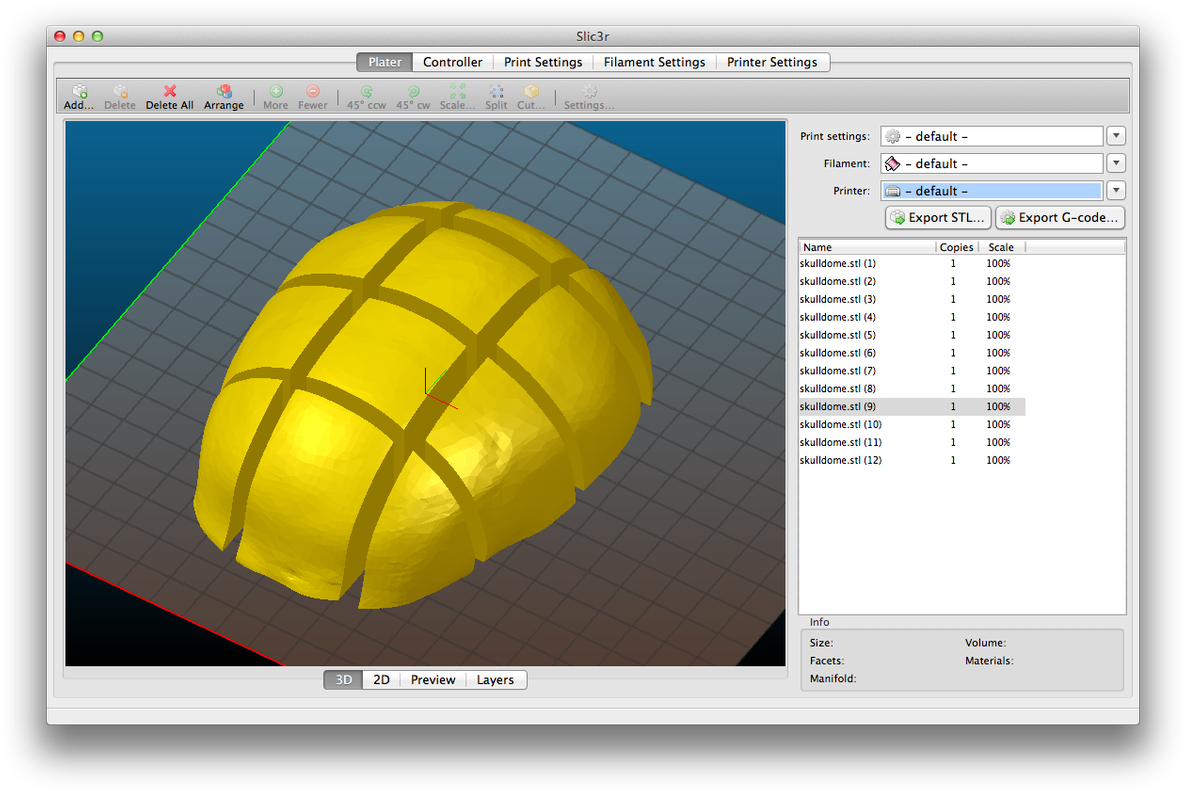
Task: Click the Export G-code button
Action: (1060, 217)
